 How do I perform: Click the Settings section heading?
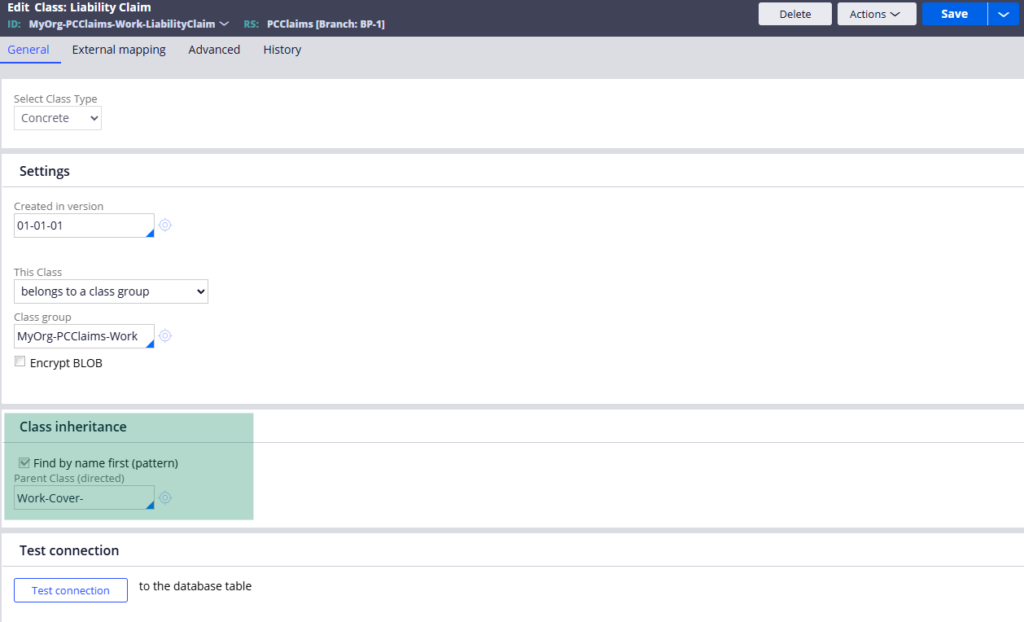pos(44,171)
